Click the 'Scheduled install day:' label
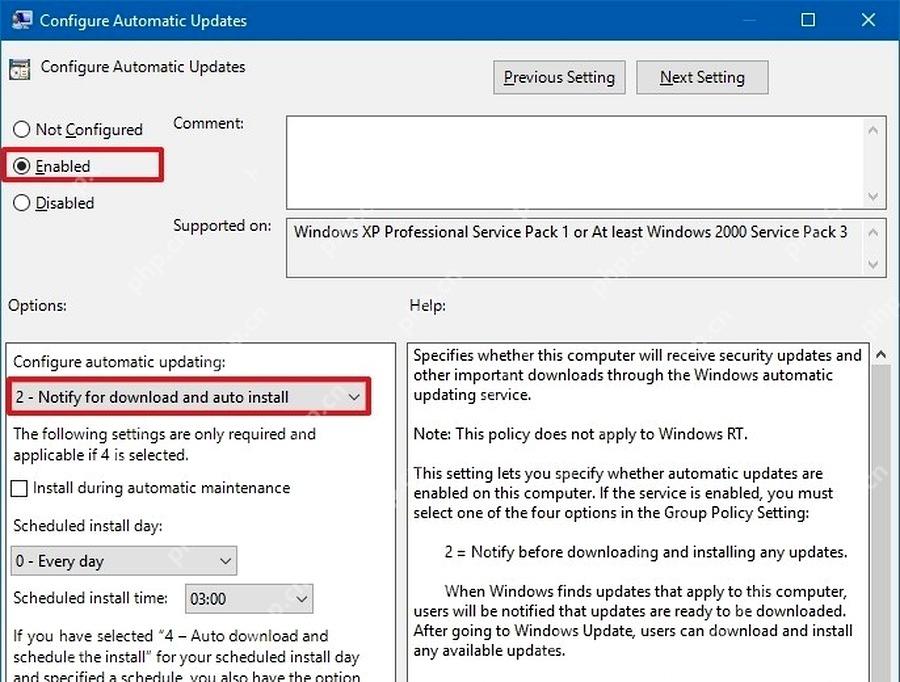The height and width of the screenshot is (682, 900). tap(88, 526)
